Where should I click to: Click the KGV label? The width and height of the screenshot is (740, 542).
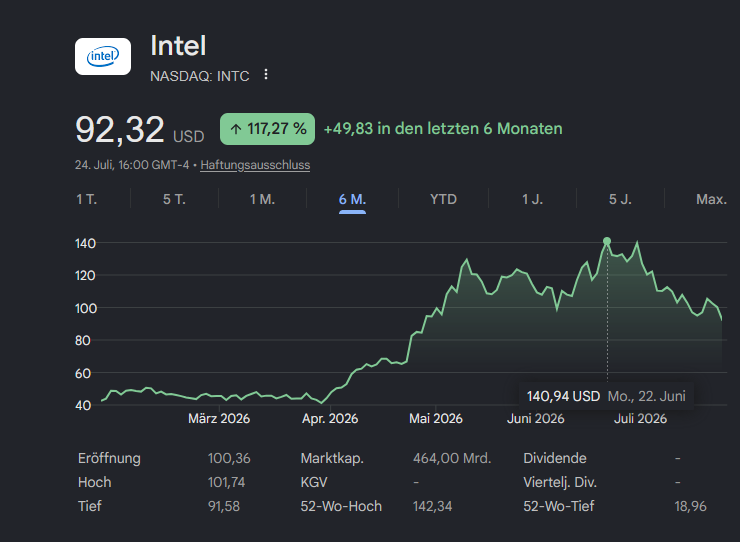tap(313, 483)
